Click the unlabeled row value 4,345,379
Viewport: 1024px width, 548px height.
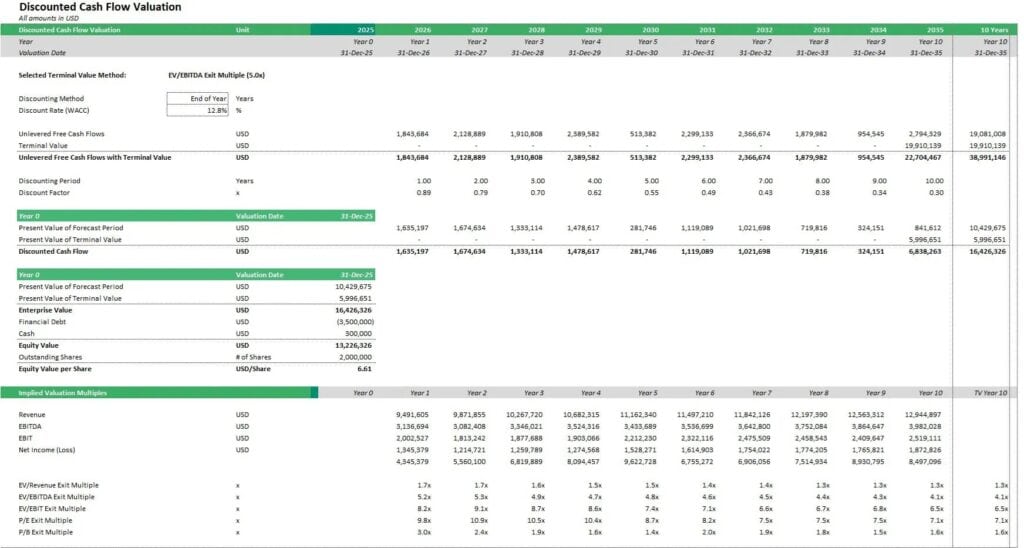point(412,462)
